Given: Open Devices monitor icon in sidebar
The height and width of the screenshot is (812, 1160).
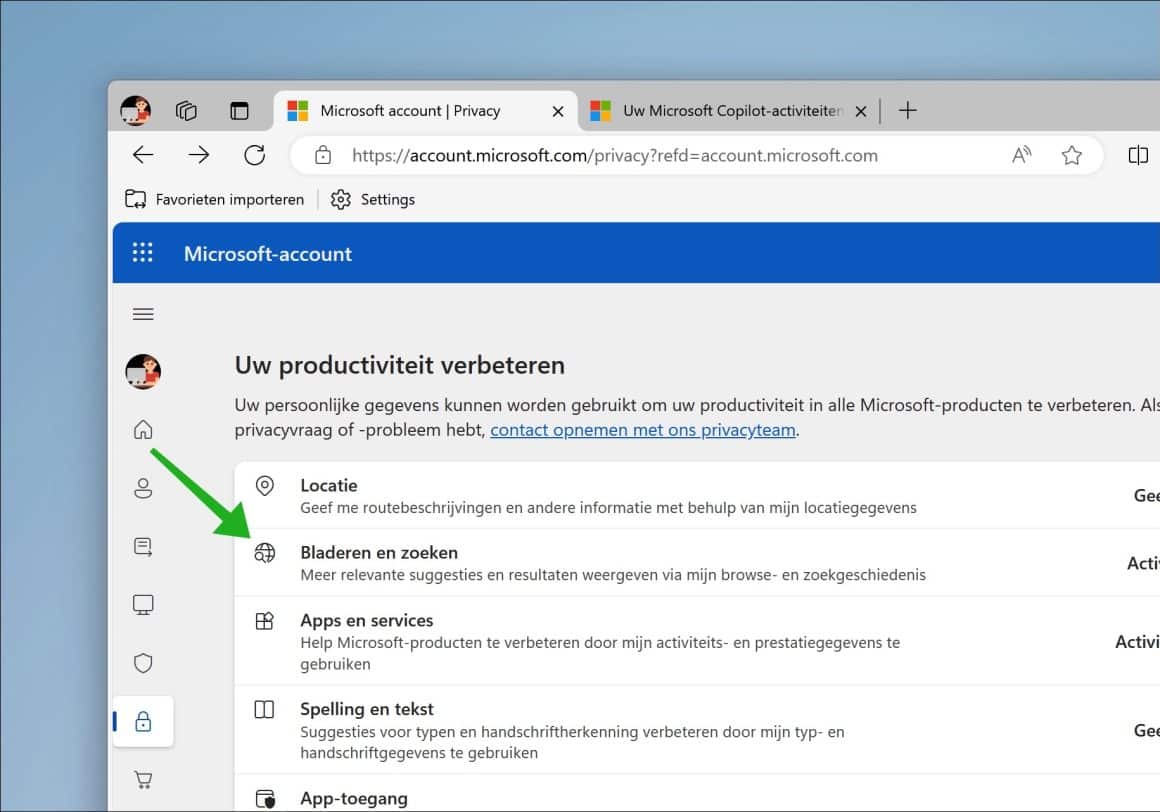Looking at the screenshot, I should 143,605.
